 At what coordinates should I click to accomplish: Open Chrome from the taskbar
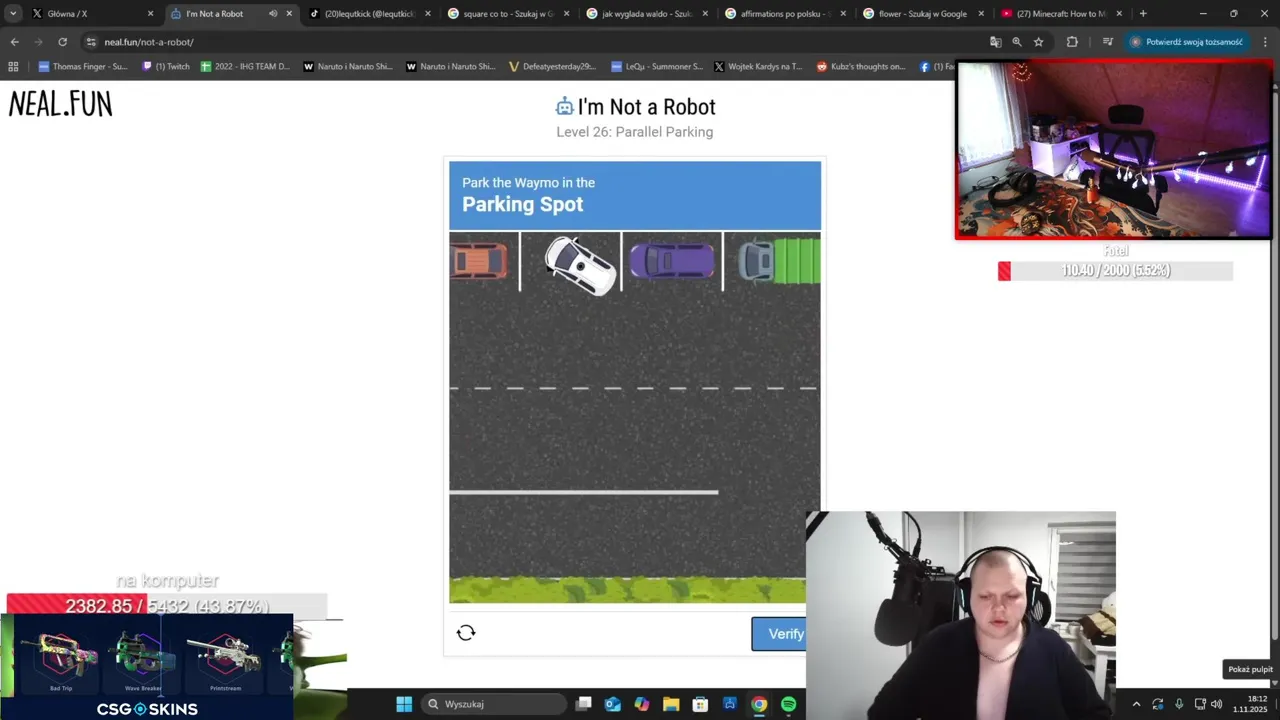(x=759, y=704)
